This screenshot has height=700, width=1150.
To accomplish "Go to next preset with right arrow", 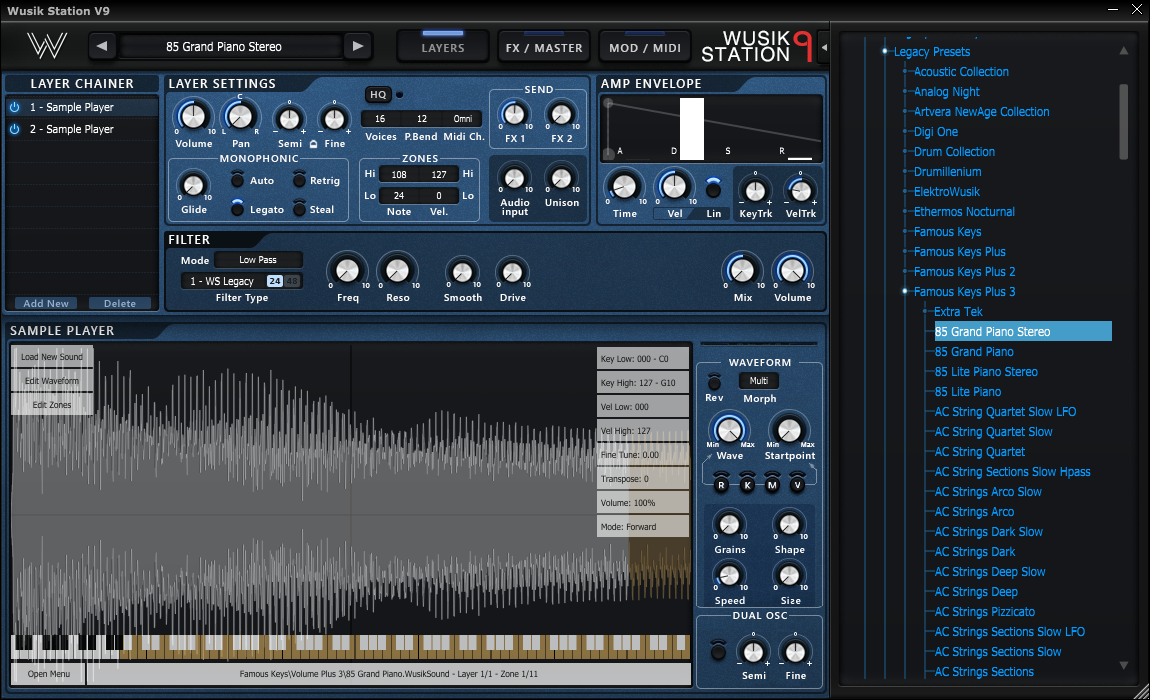I will tap(358, 46).
